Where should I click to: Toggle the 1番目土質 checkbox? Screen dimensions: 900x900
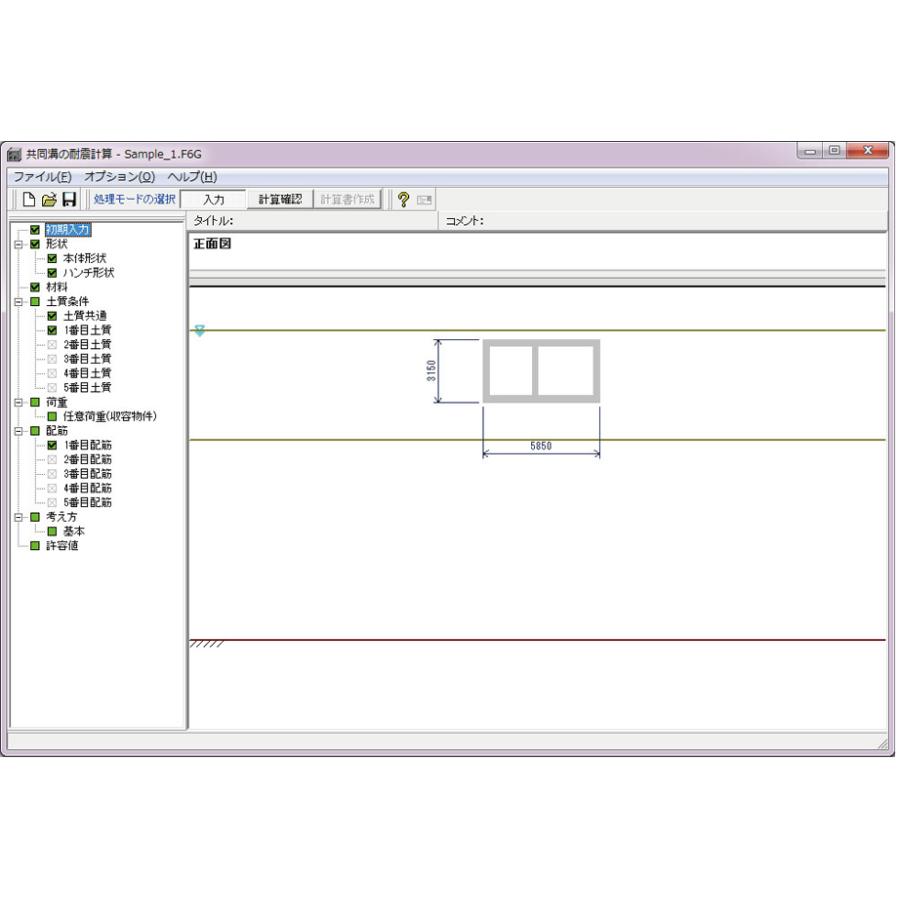click(52, 330)
